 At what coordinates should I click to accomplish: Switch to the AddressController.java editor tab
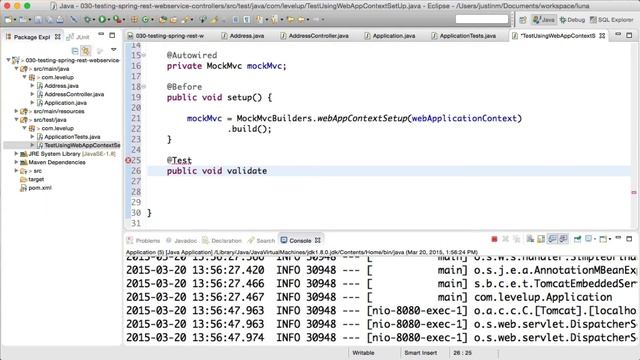[314, 36]
